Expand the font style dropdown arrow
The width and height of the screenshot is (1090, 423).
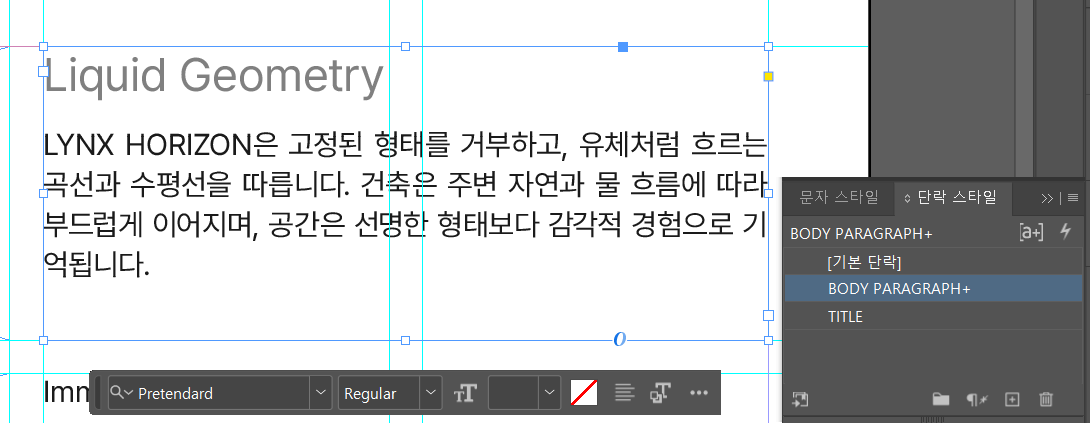pyautogui.click(x=431, y=393)
